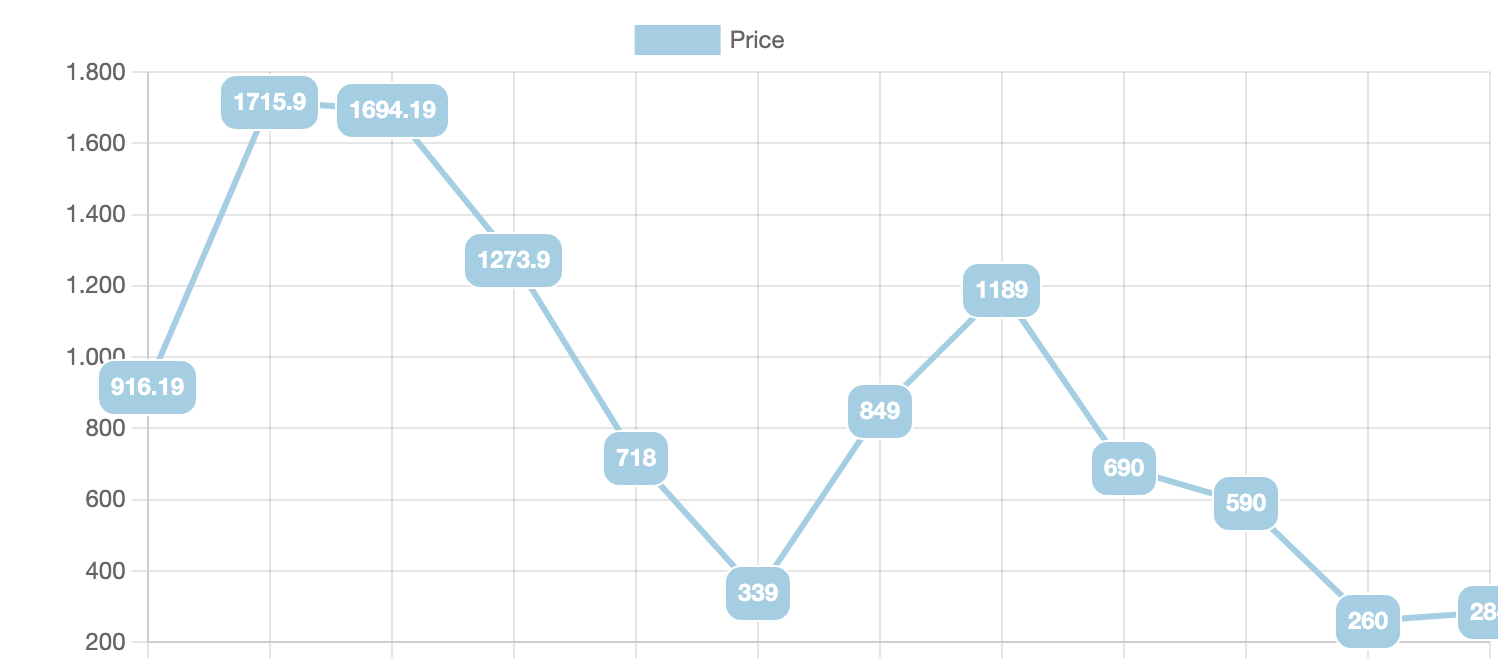Click the 400 y-axis tick label
The image size is (1498, 662).
105,571
